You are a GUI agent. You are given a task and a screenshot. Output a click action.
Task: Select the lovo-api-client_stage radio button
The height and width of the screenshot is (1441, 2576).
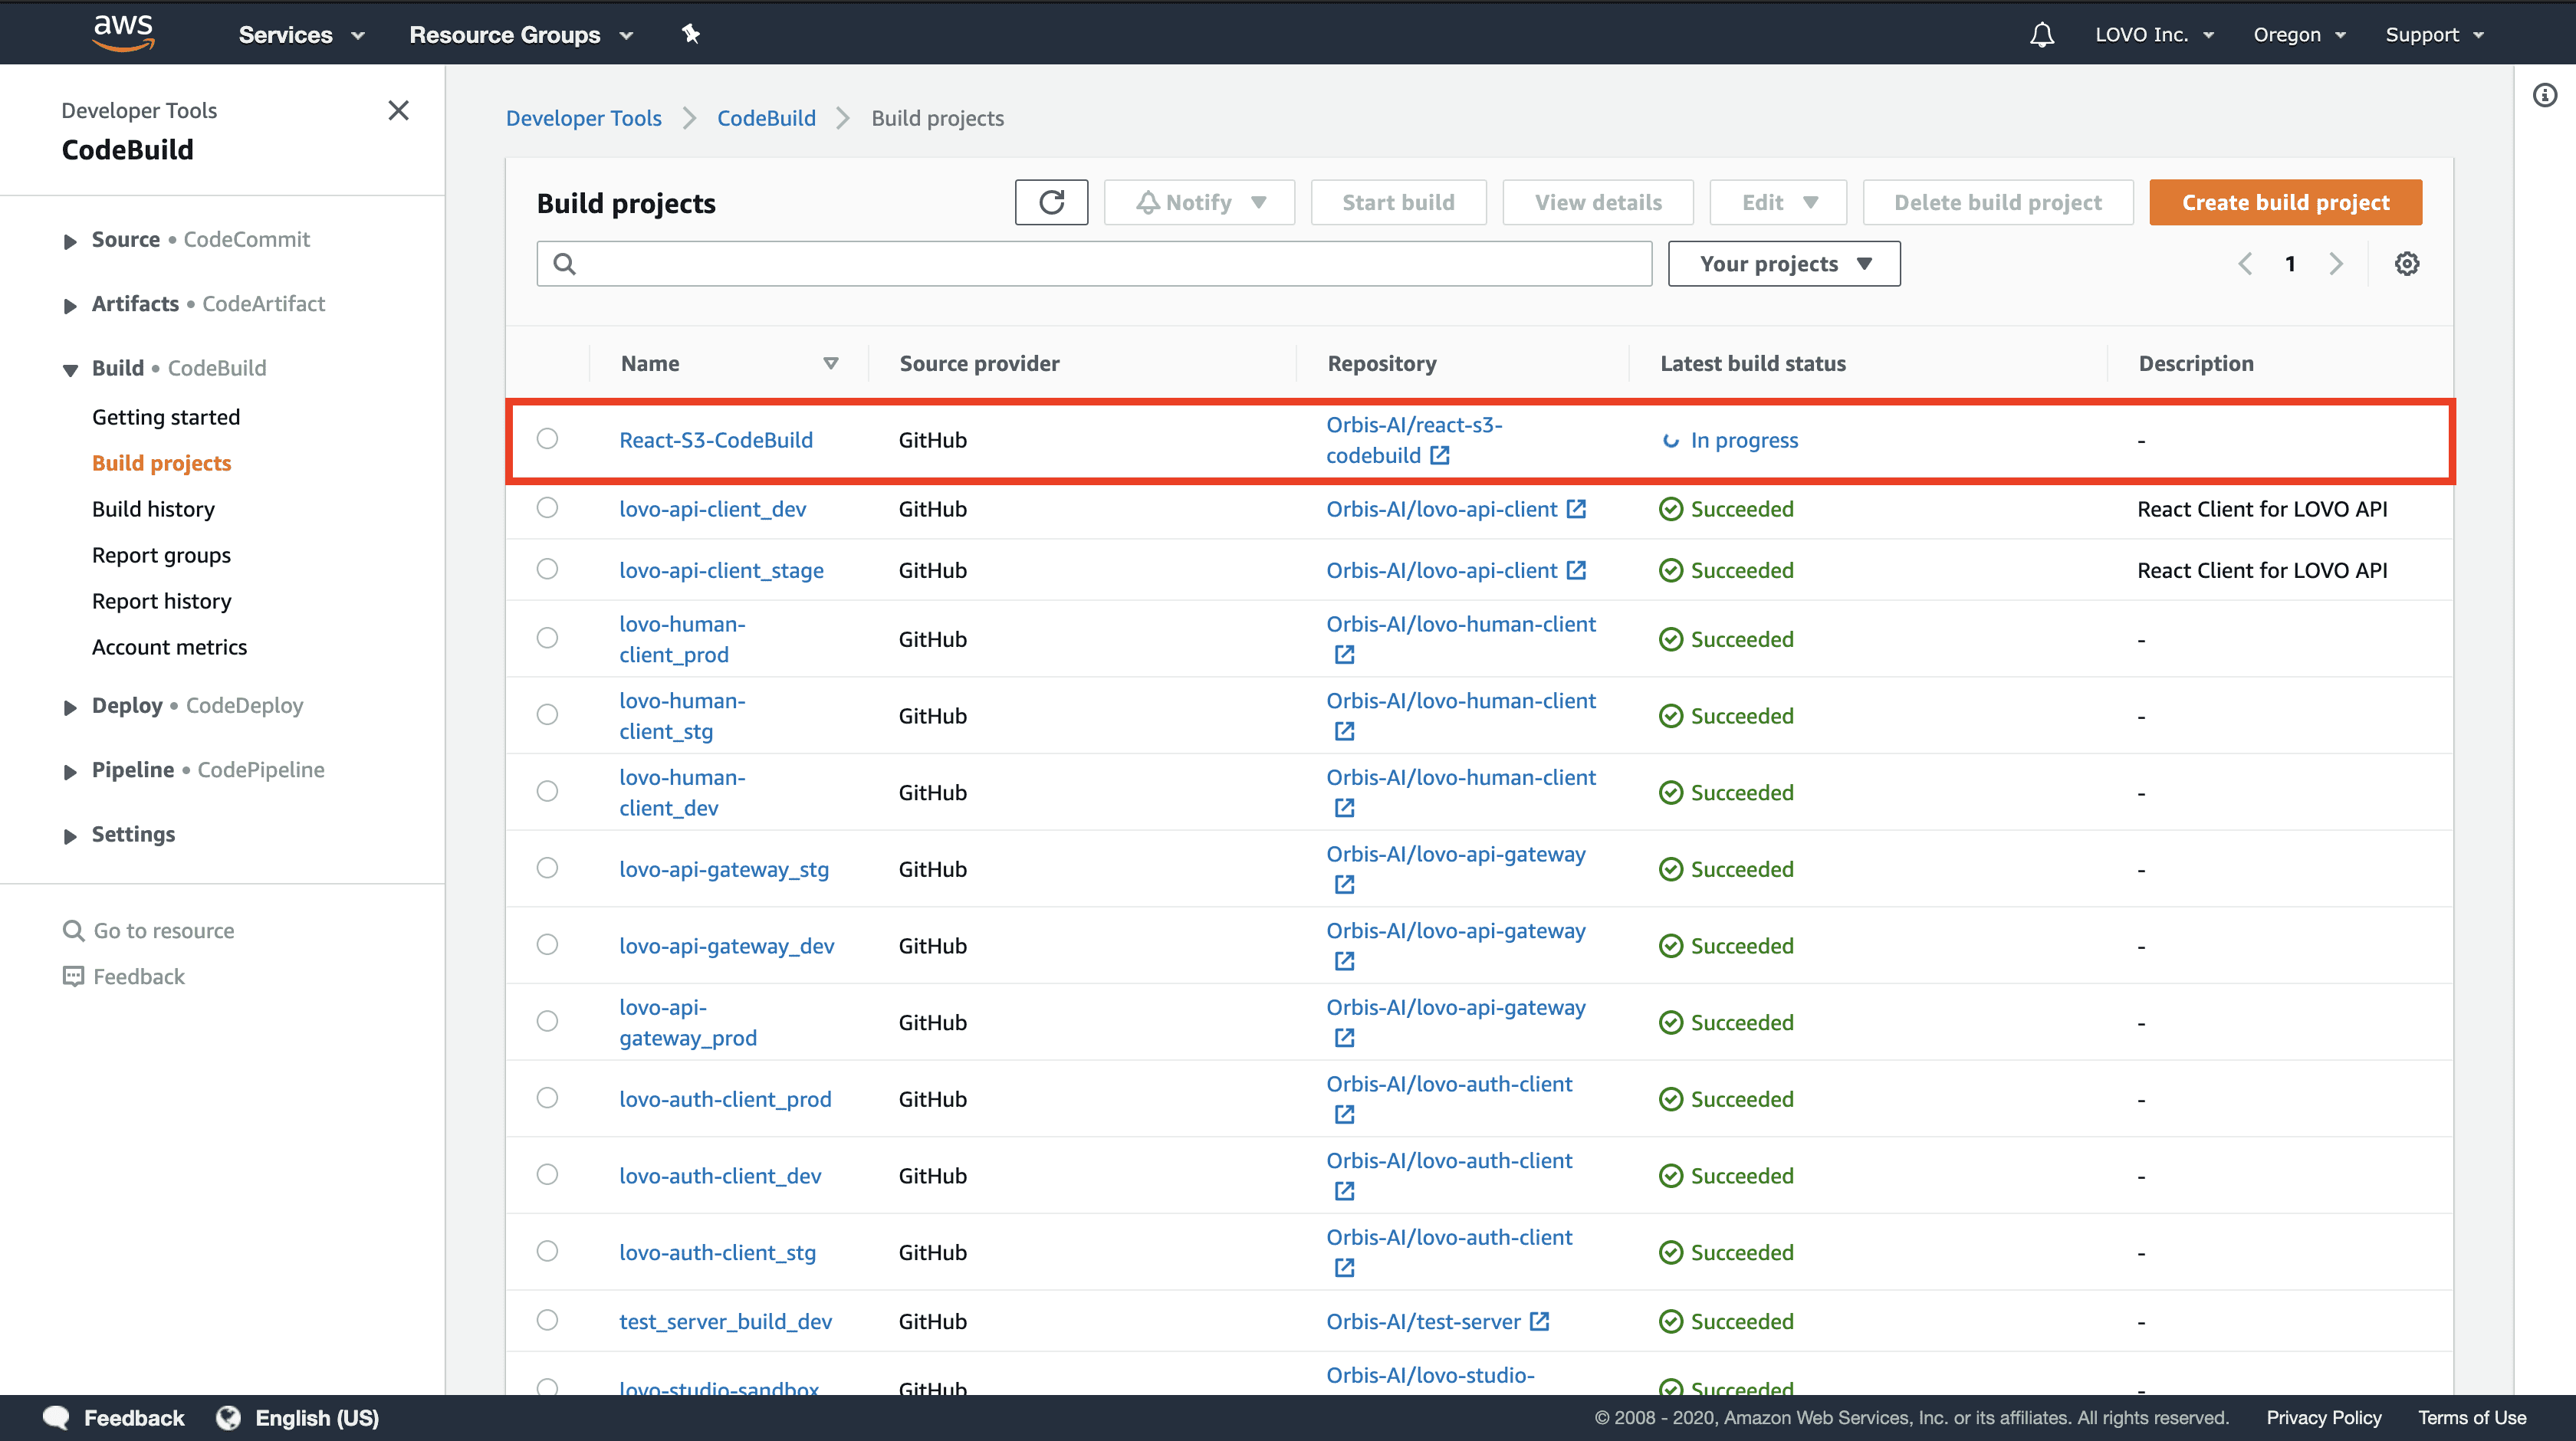pyautogui.click(x=547, y=569)
